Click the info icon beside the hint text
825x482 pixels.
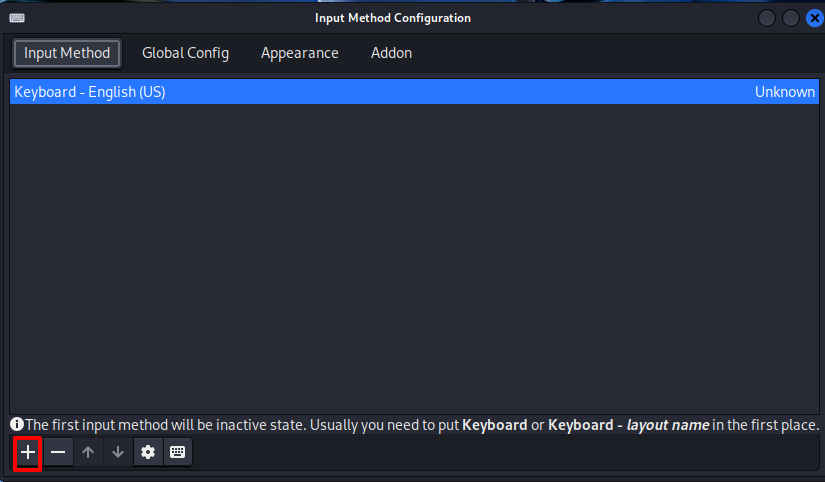tap(17, 424)
